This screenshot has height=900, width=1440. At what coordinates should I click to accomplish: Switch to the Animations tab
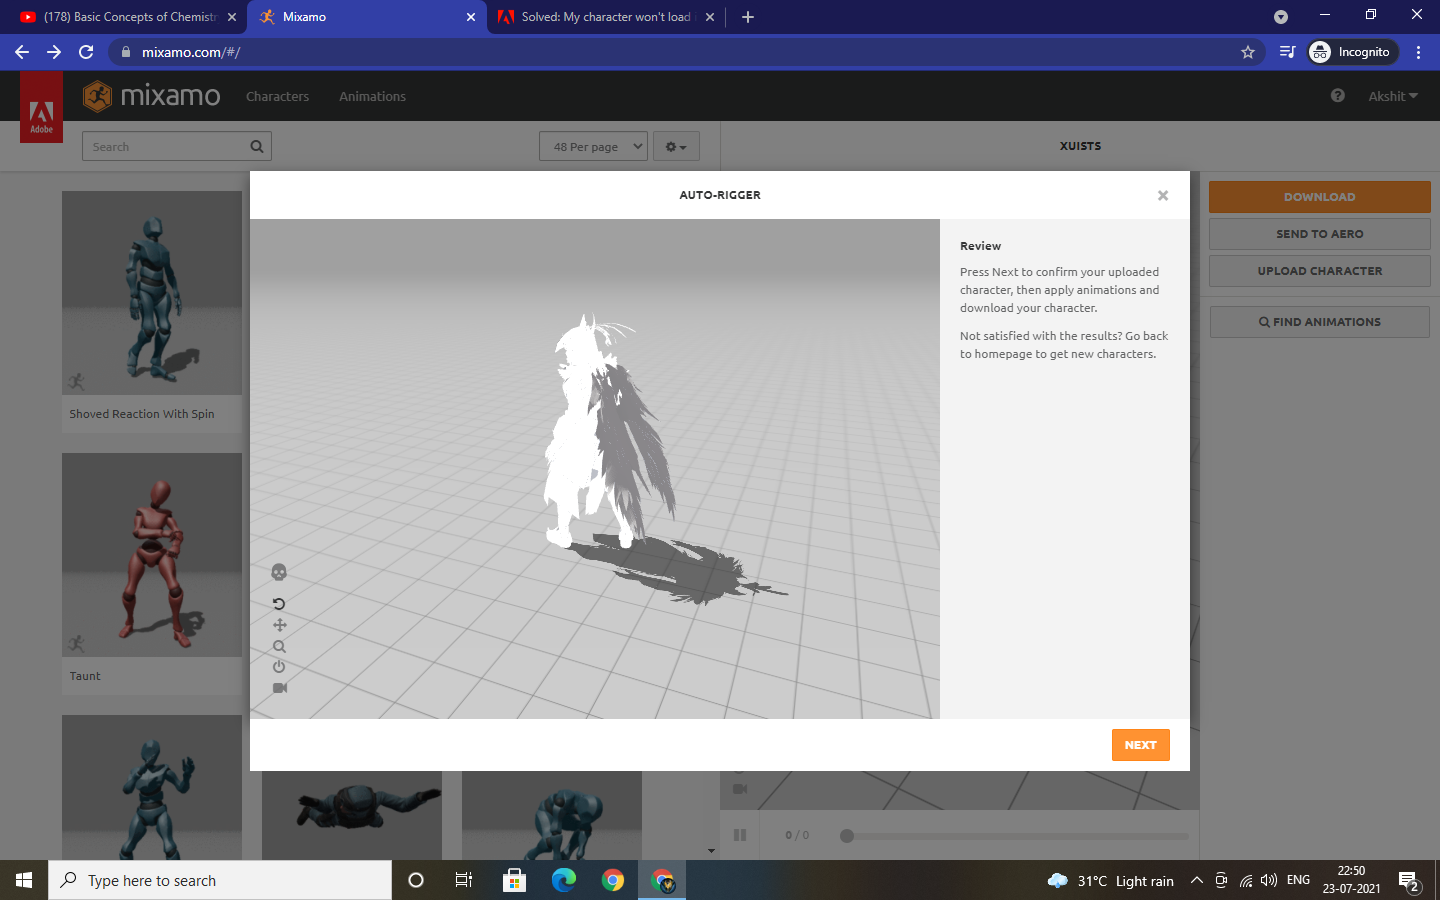click(372, 96)
